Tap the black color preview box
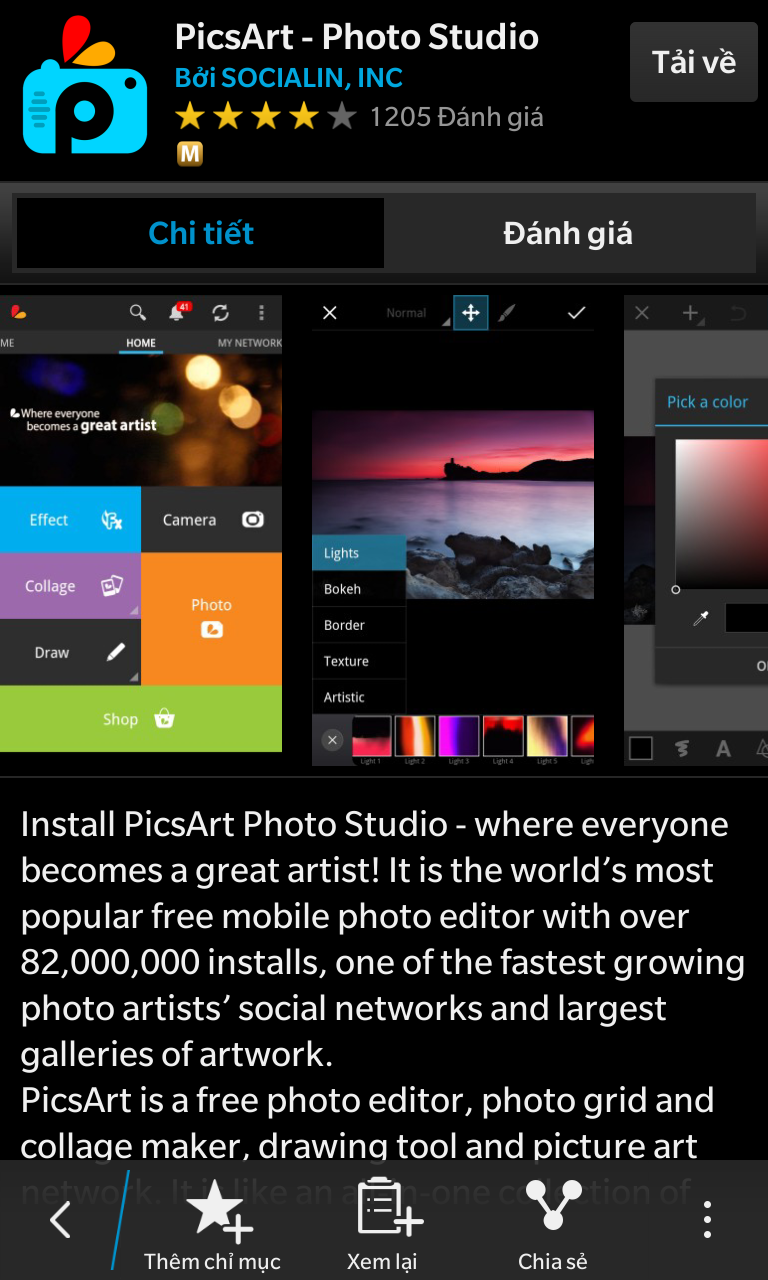Screen dimensions: 768x1280 746,618
